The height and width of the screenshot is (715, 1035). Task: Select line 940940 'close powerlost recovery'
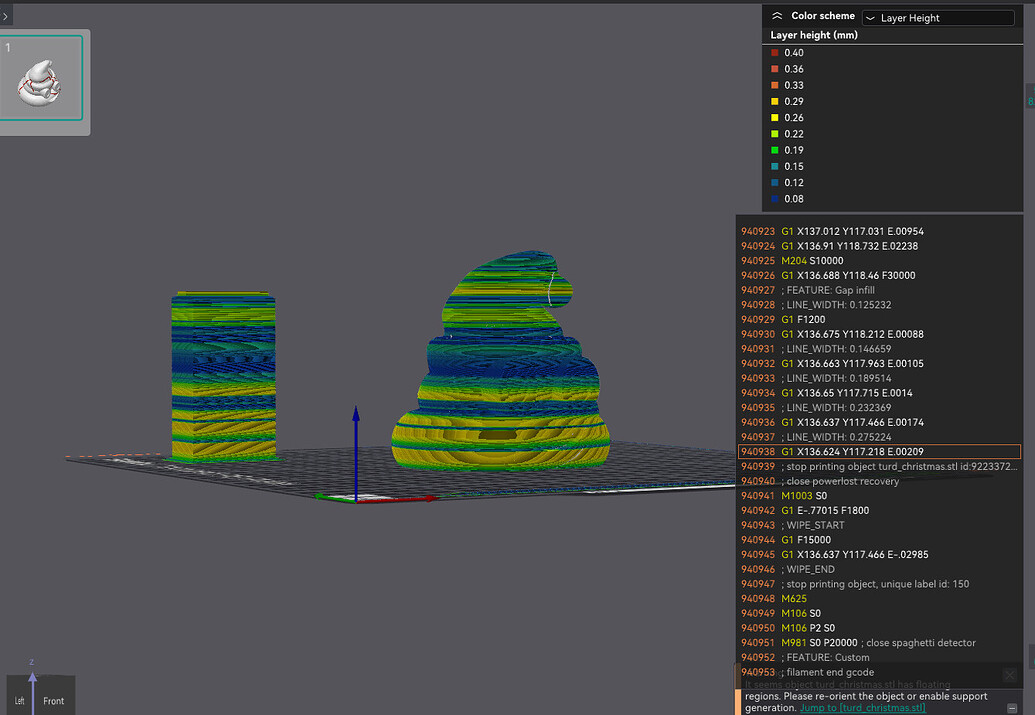click(879, 481)
